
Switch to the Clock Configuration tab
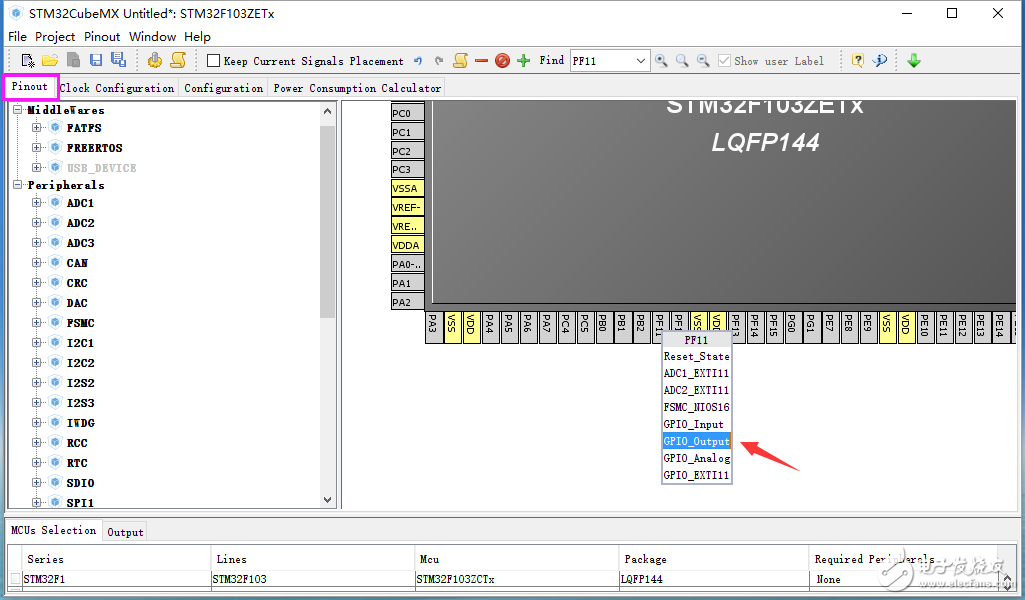[x=117, y=88]
